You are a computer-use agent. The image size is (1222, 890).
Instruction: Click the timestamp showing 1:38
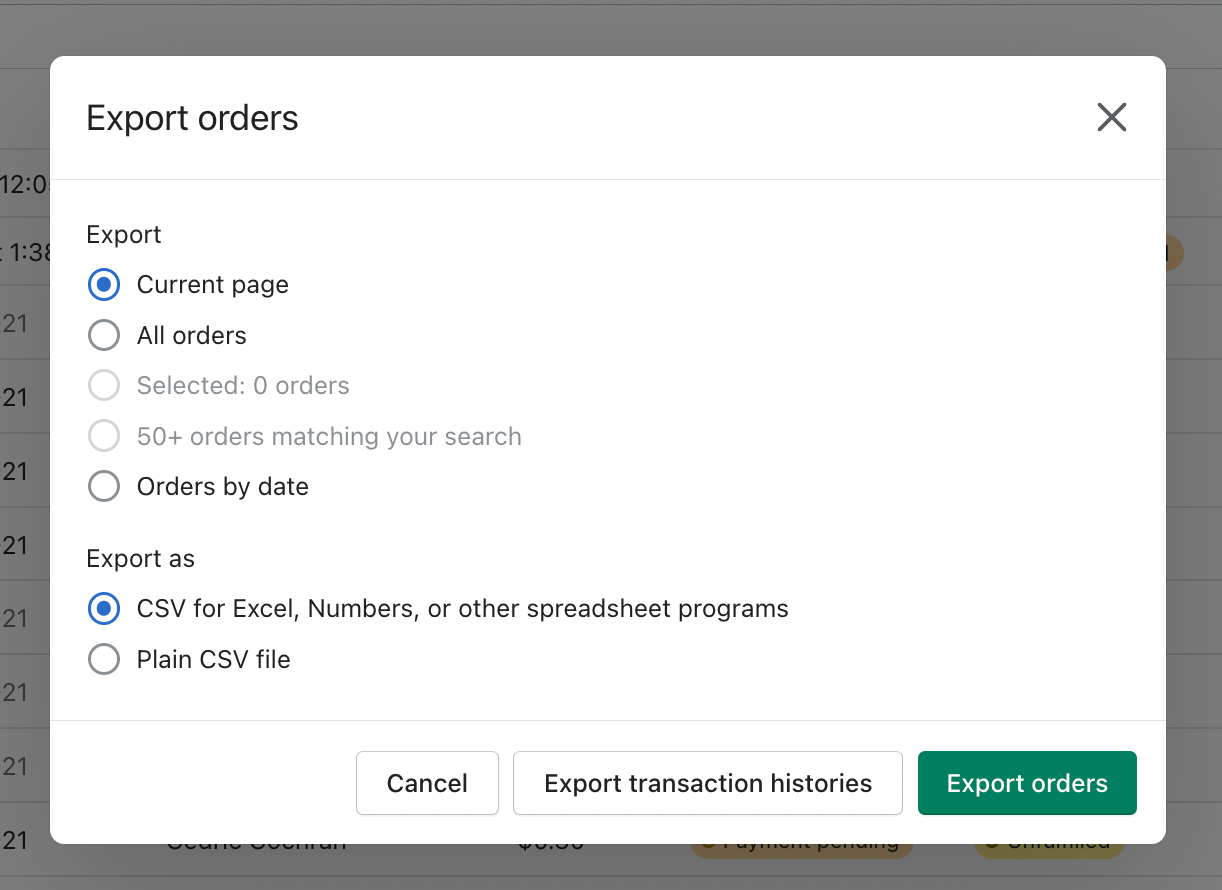click(x=25, y=252)
